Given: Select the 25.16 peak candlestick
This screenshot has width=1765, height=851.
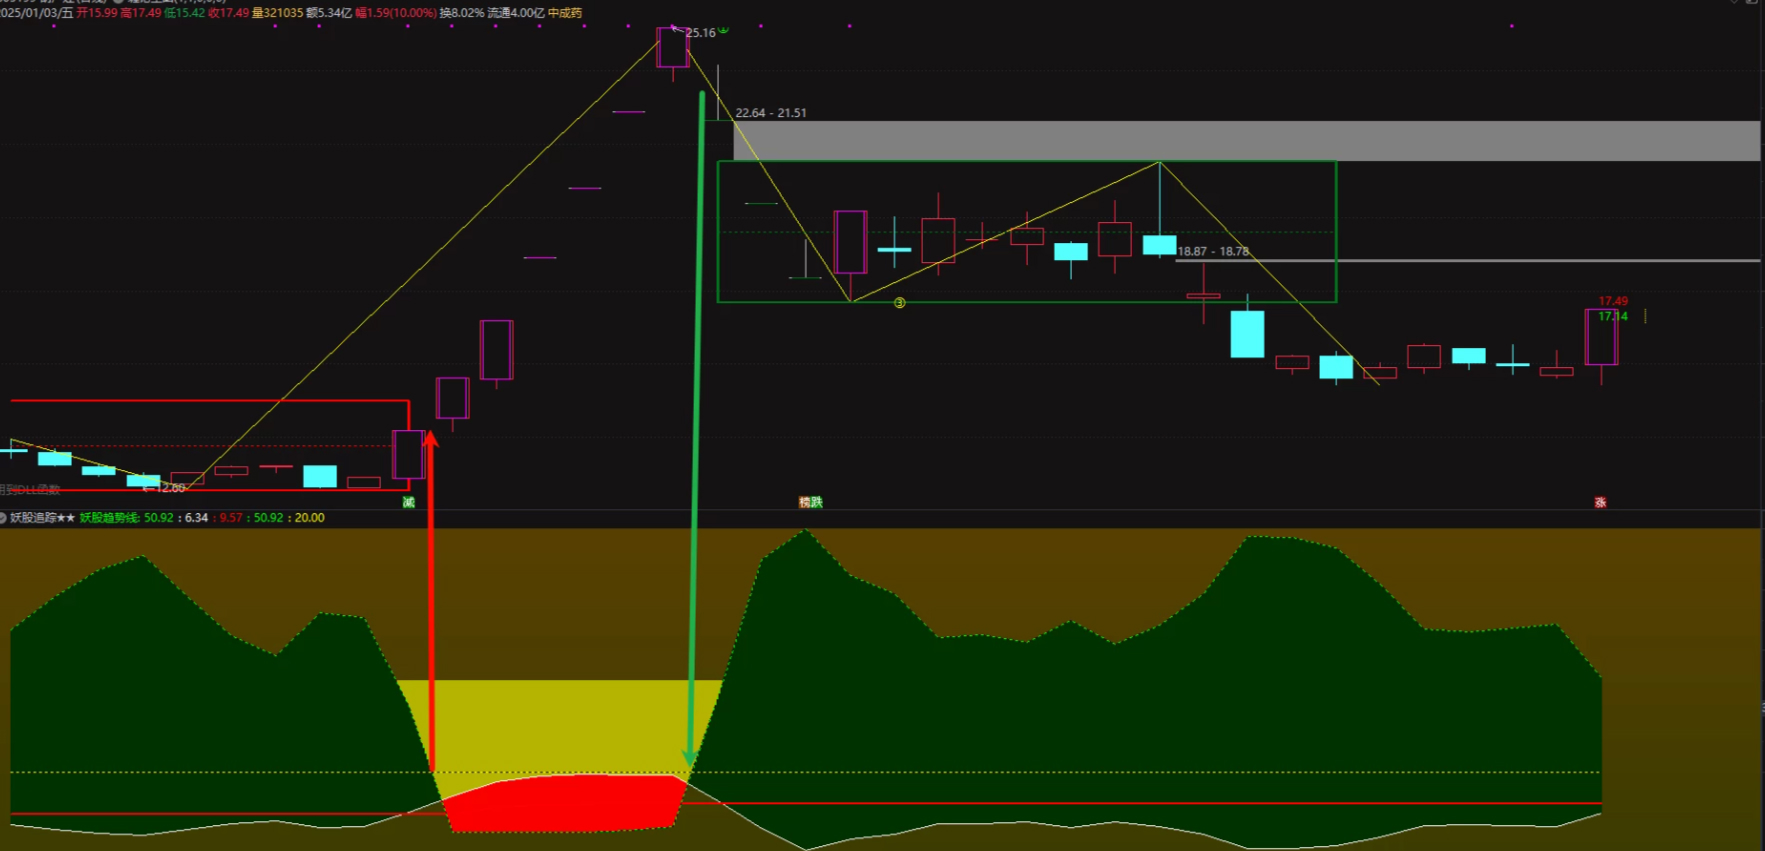Looking at the screenshot, I should (x=672, y=48).
